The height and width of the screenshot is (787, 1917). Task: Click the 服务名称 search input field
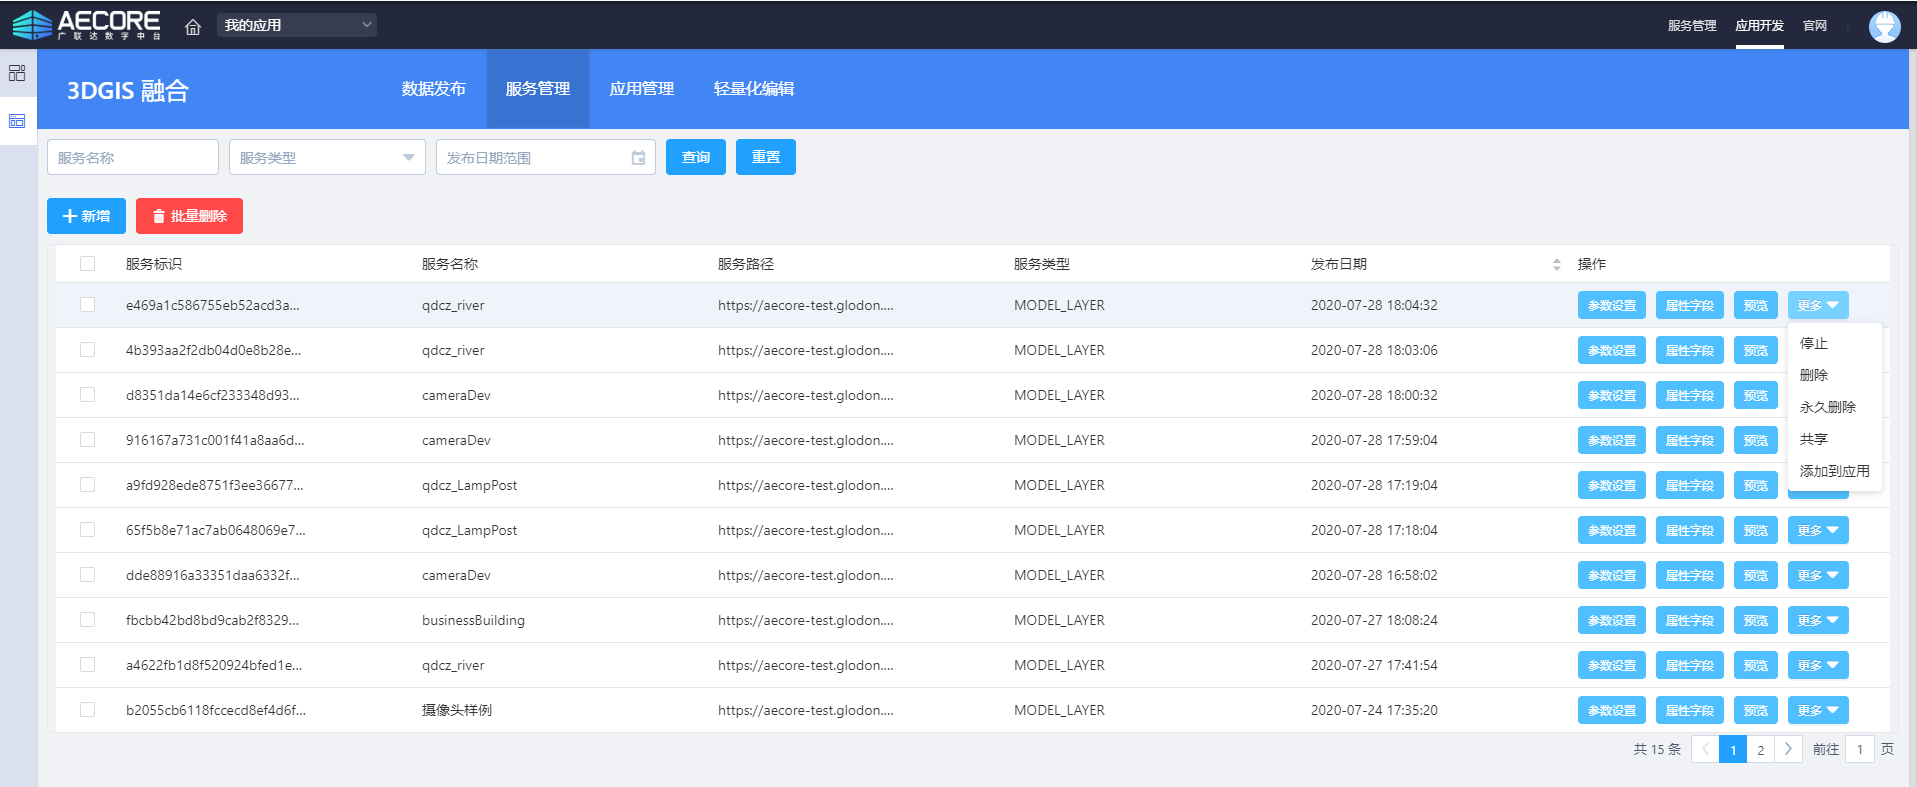133,158
